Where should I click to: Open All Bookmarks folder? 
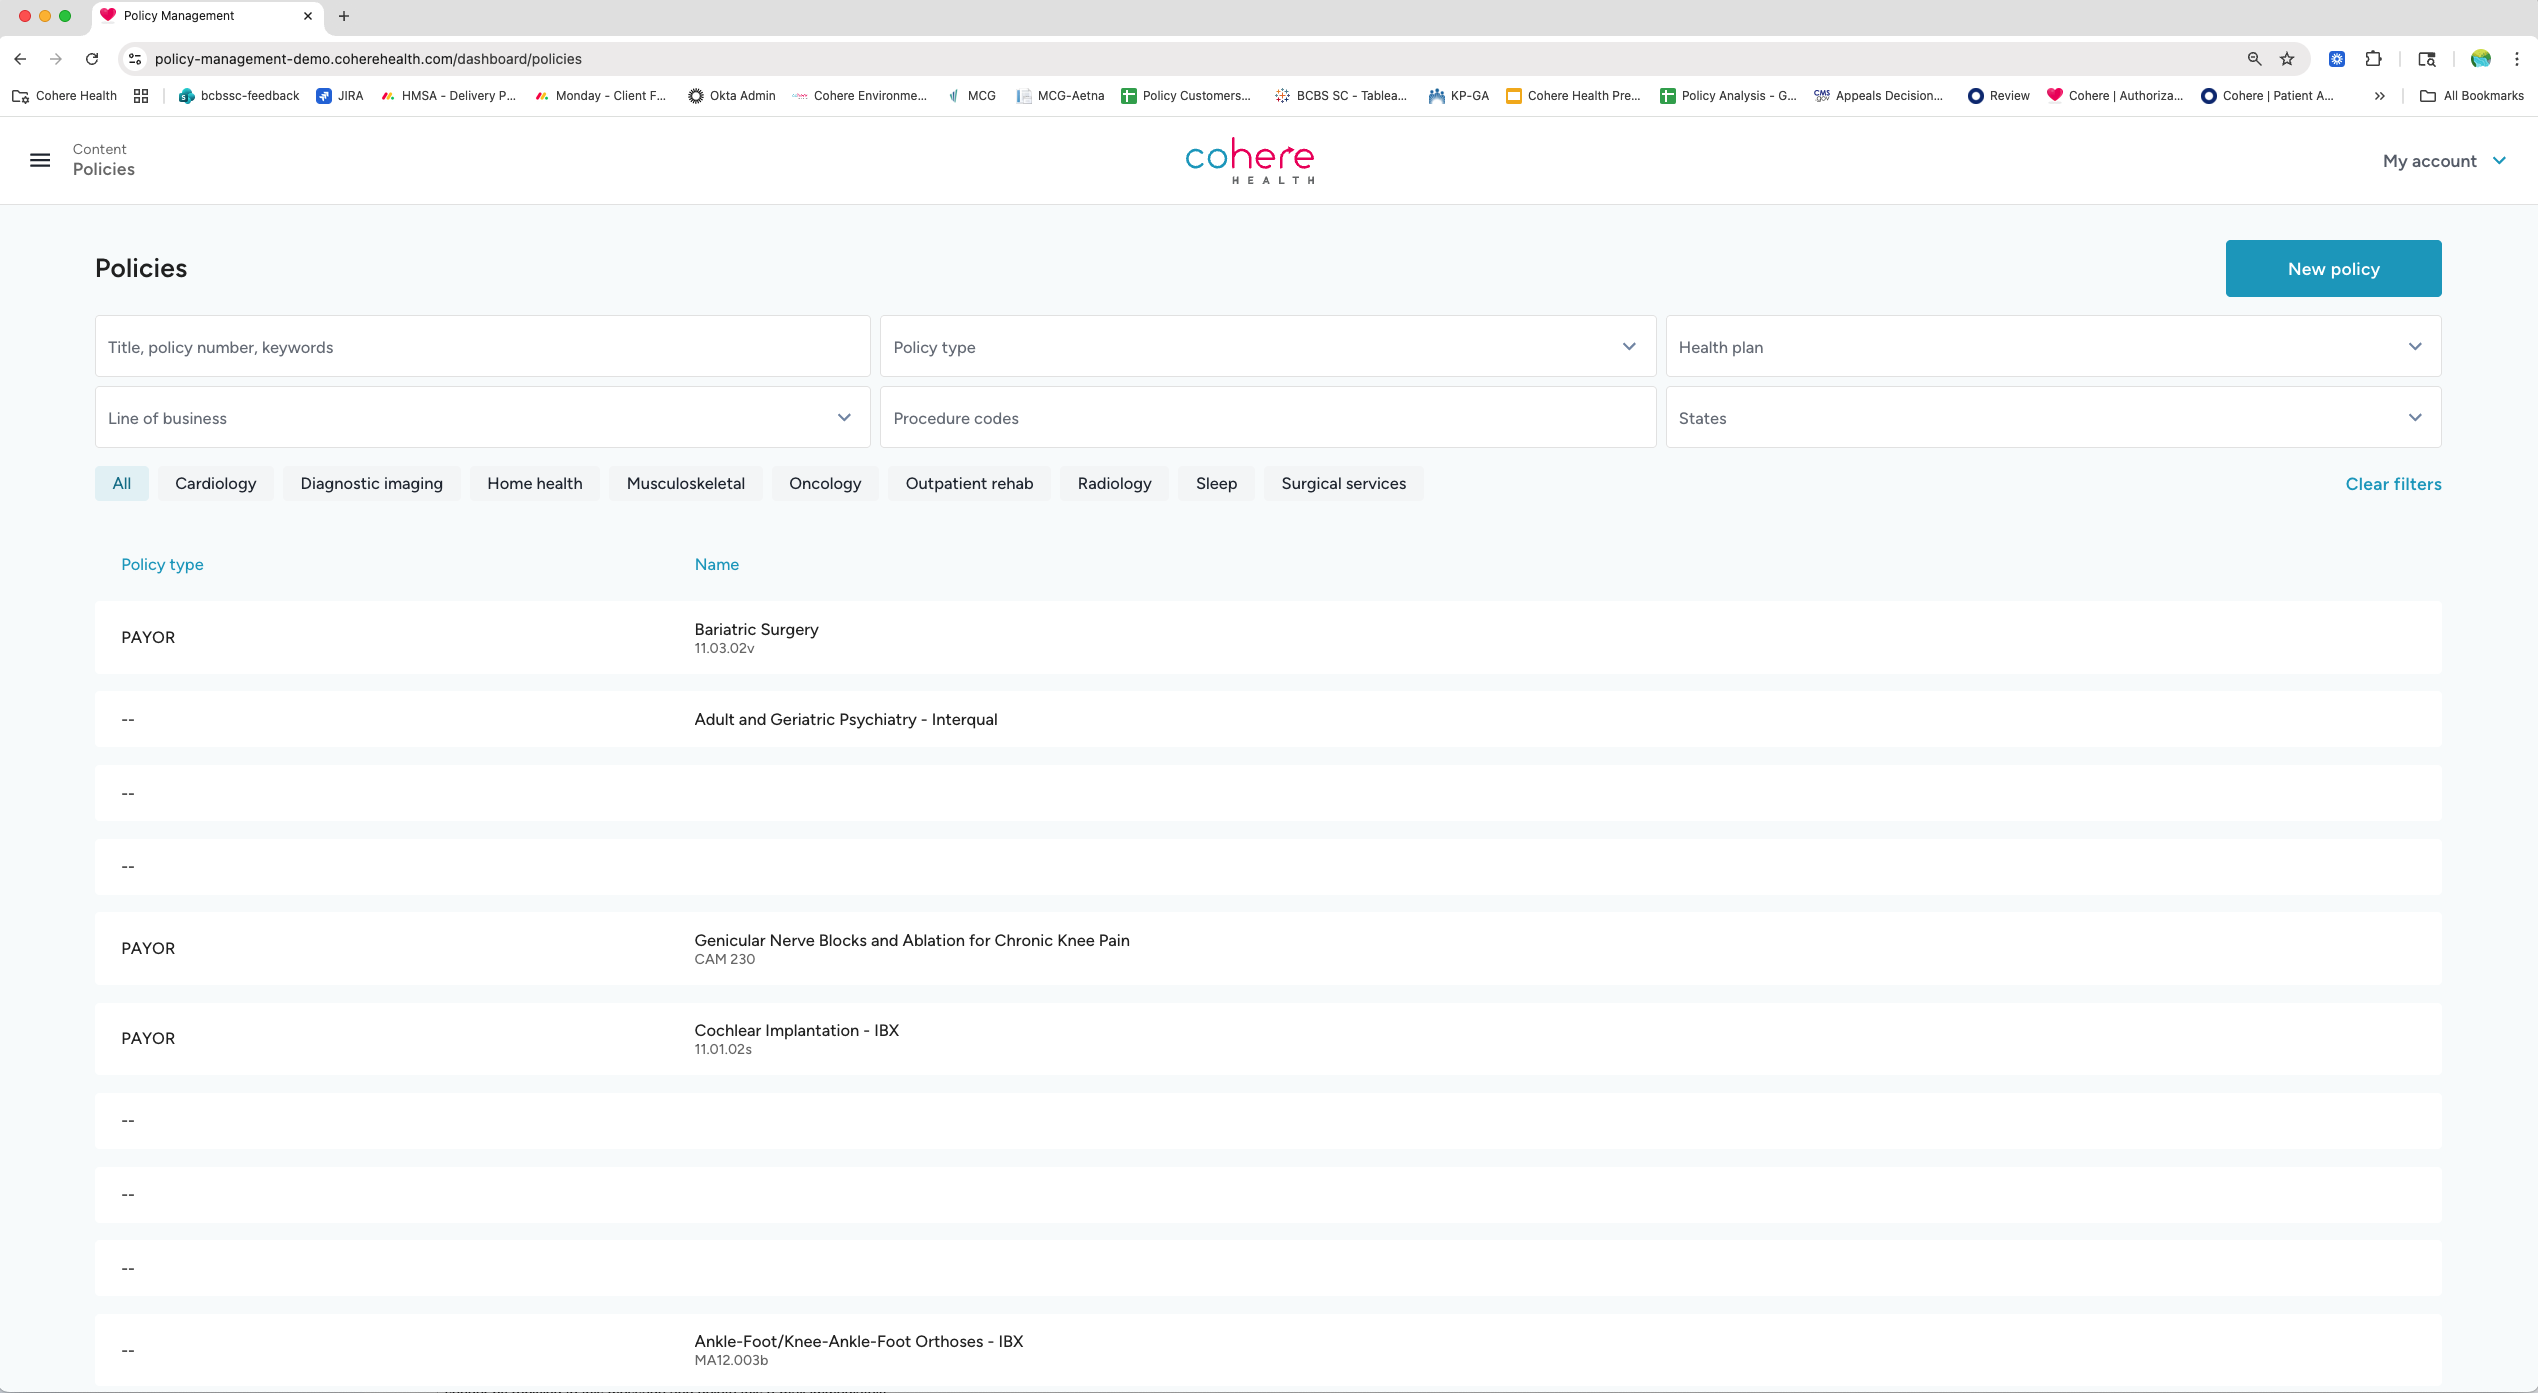pyautogui.click(x=2472, y=96)
